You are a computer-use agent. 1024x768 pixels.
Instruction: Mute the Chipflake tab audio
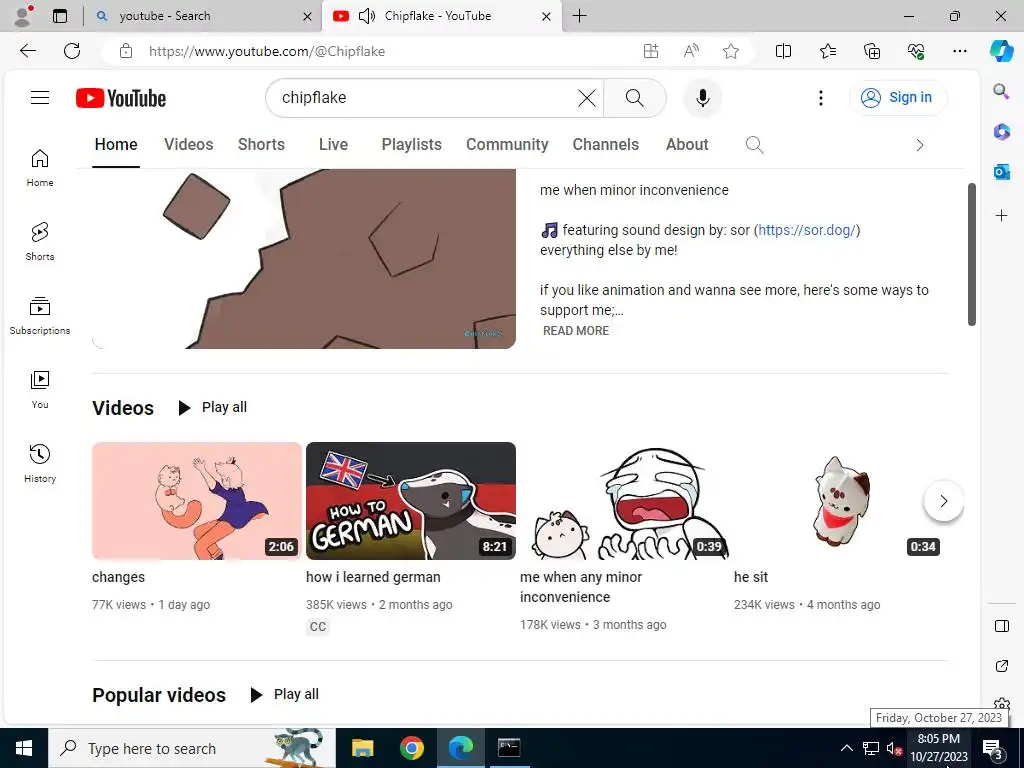[x=367, y=16]
